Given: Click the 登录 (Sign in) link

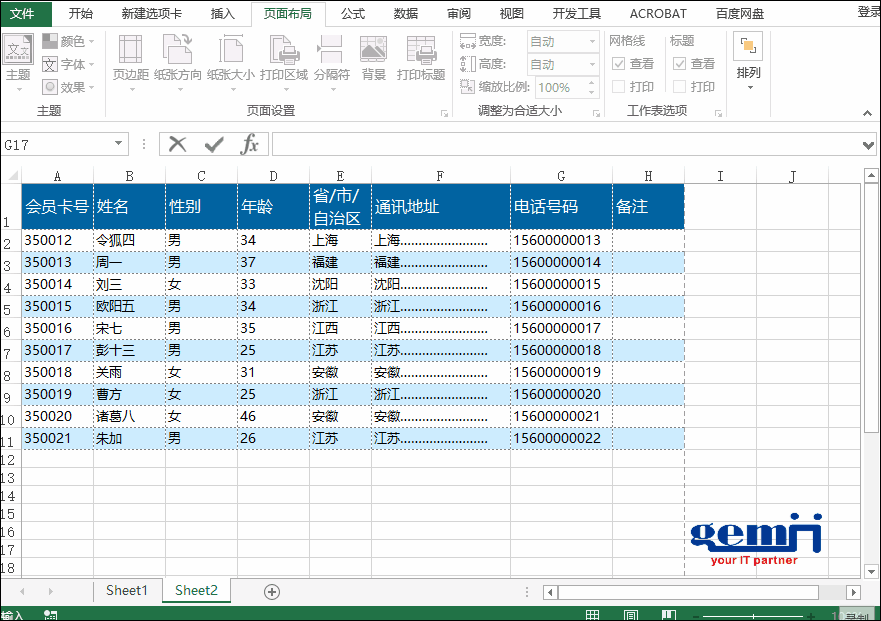Looking at the screenshot, I should pos(868,12).
